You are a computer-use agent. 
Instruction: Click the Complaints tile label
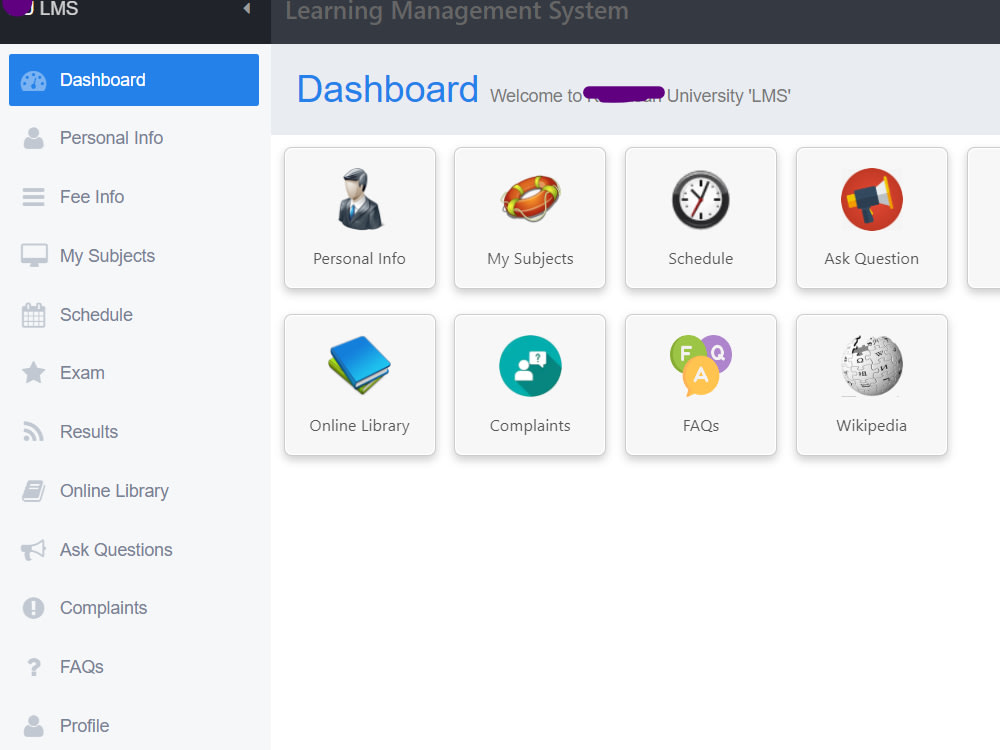530,426
